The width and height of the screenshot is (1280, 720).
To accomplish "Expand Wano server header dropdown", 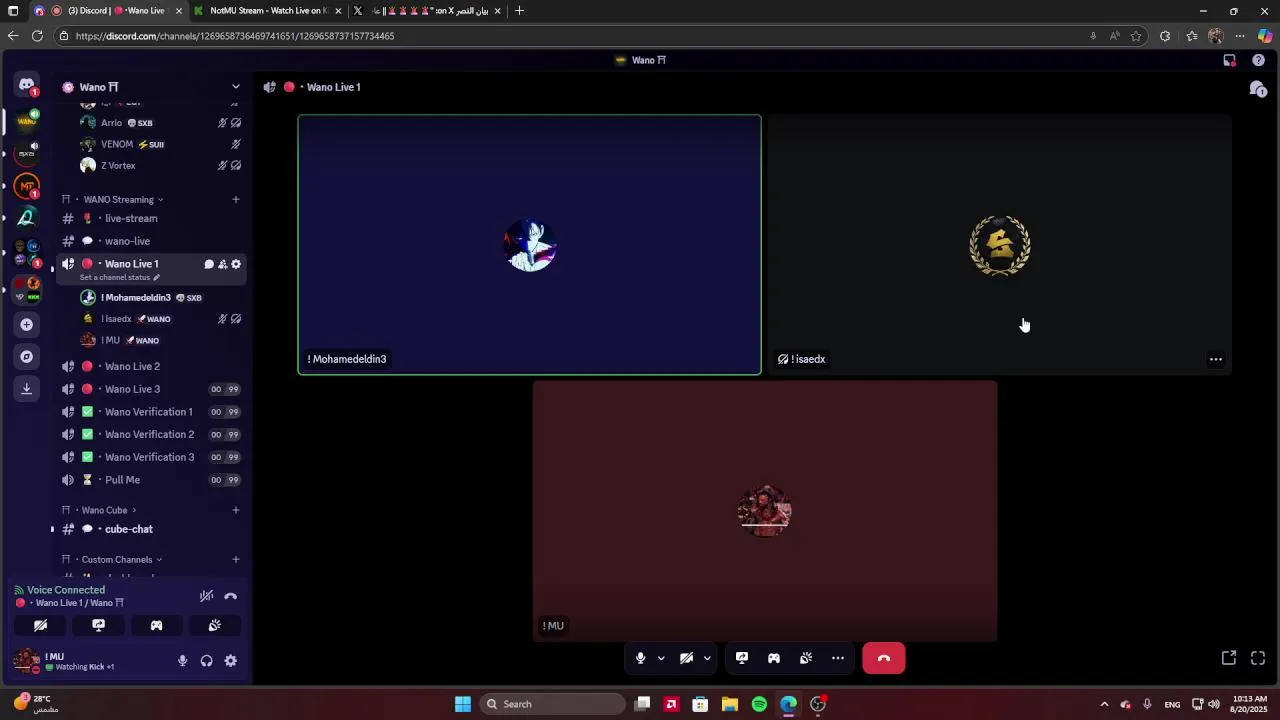I will coord(236,87).
